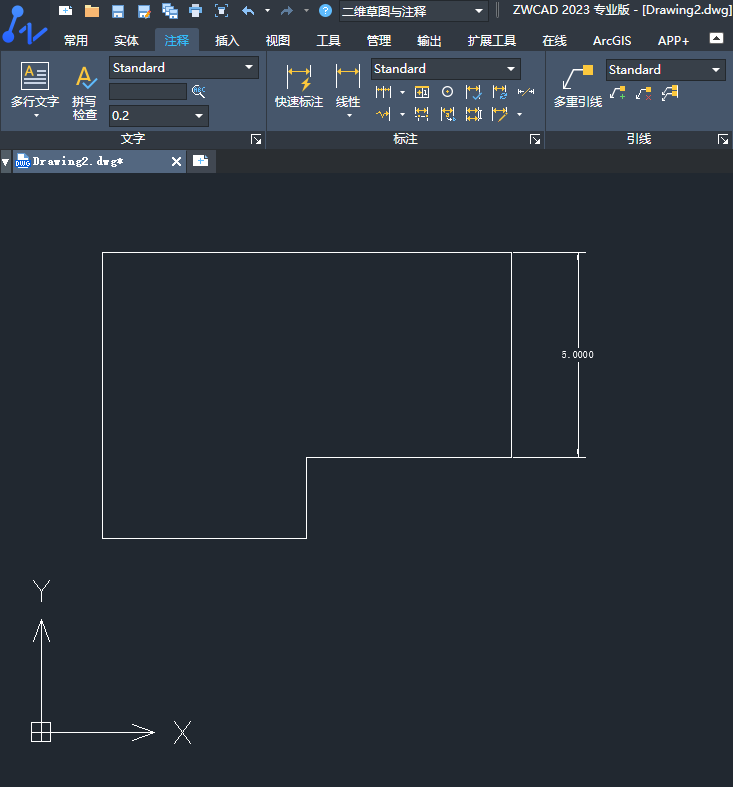Click the 线性 linear dimension tool

tap(347, 86)
